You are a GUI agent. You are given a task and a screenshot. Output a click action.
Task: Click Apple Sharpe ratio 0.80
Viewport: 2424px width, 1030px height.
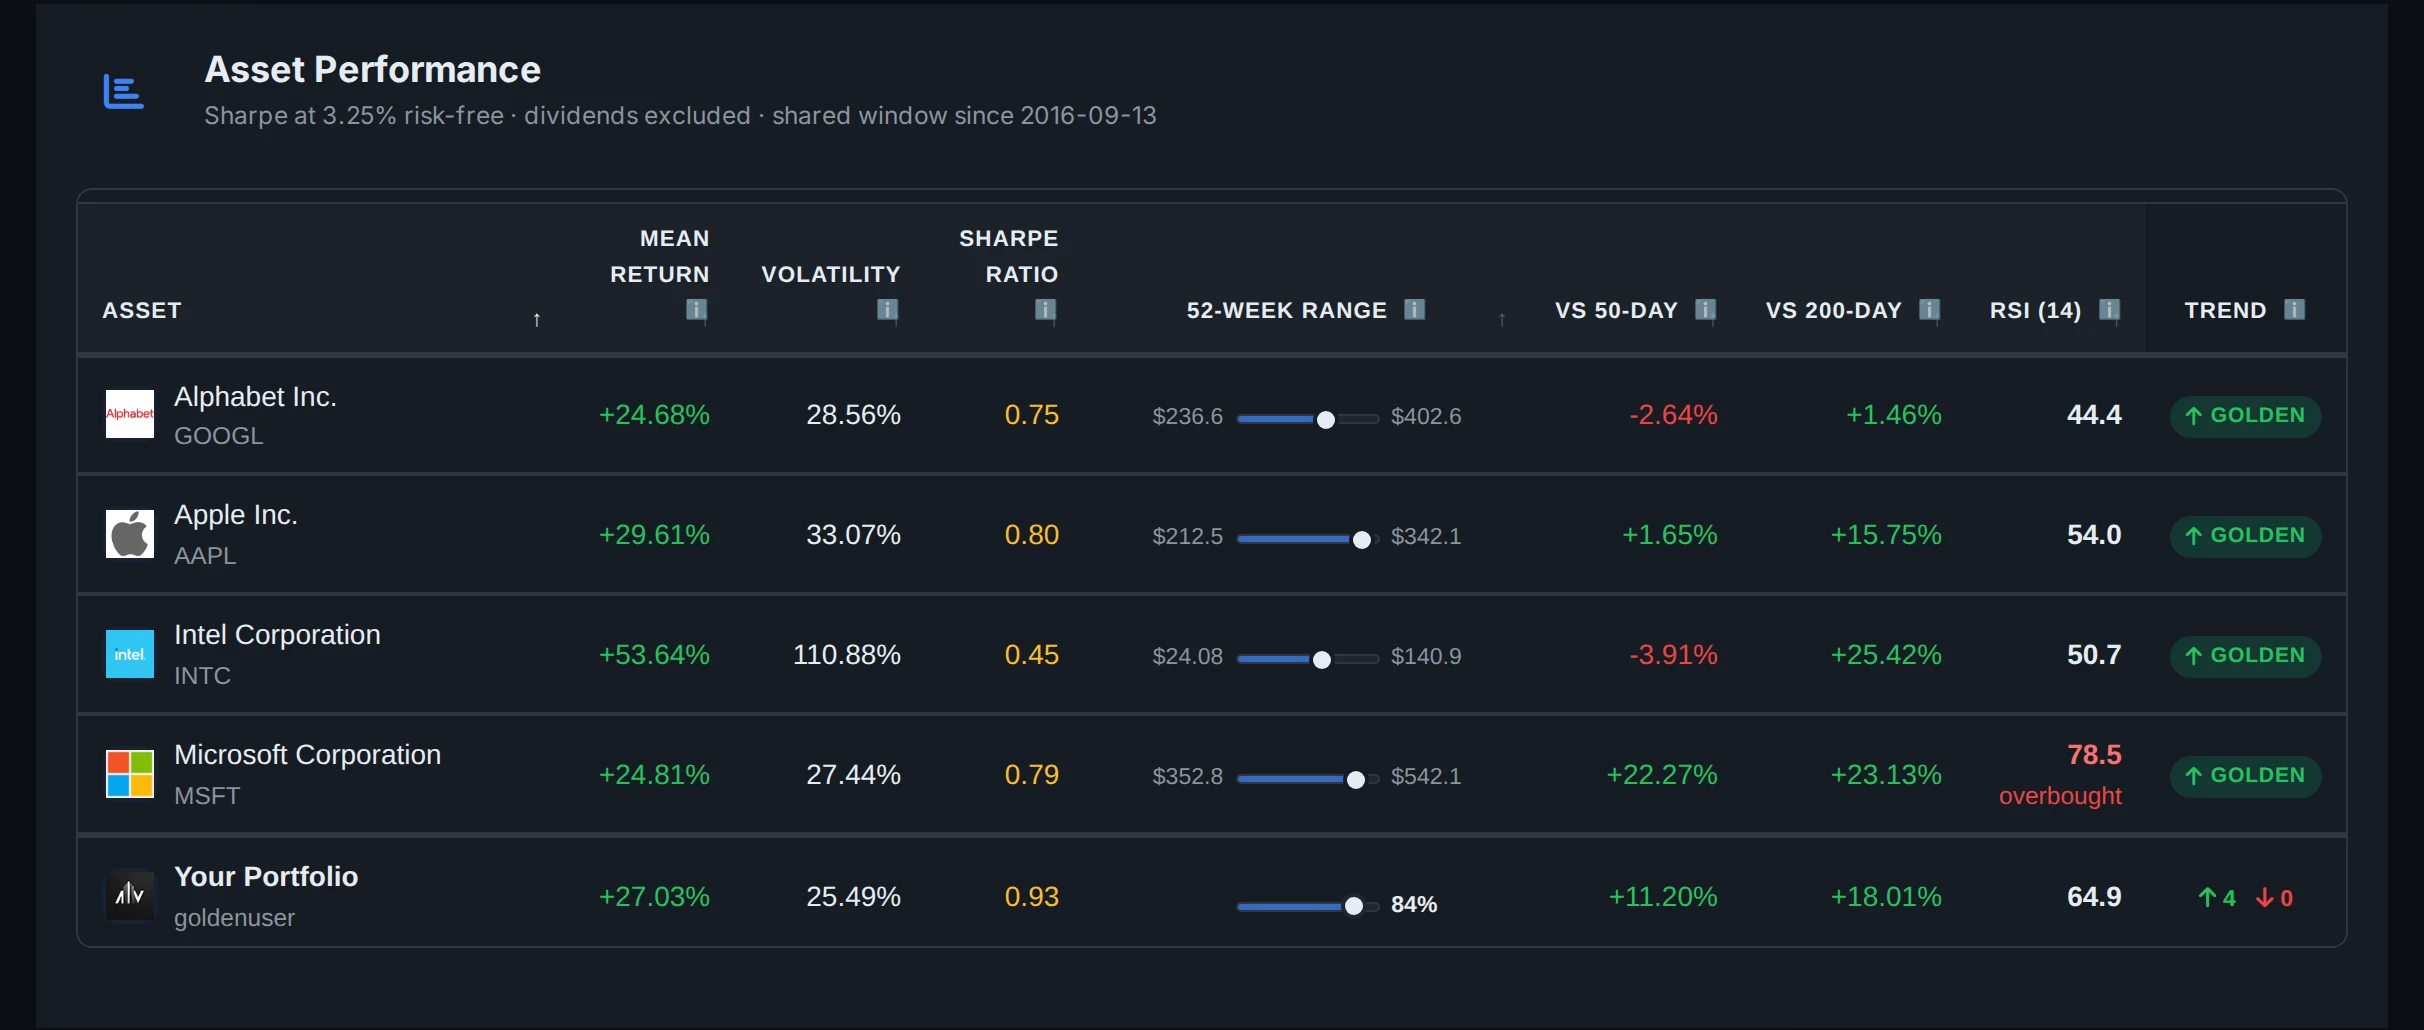click(x=1032, y=535)
